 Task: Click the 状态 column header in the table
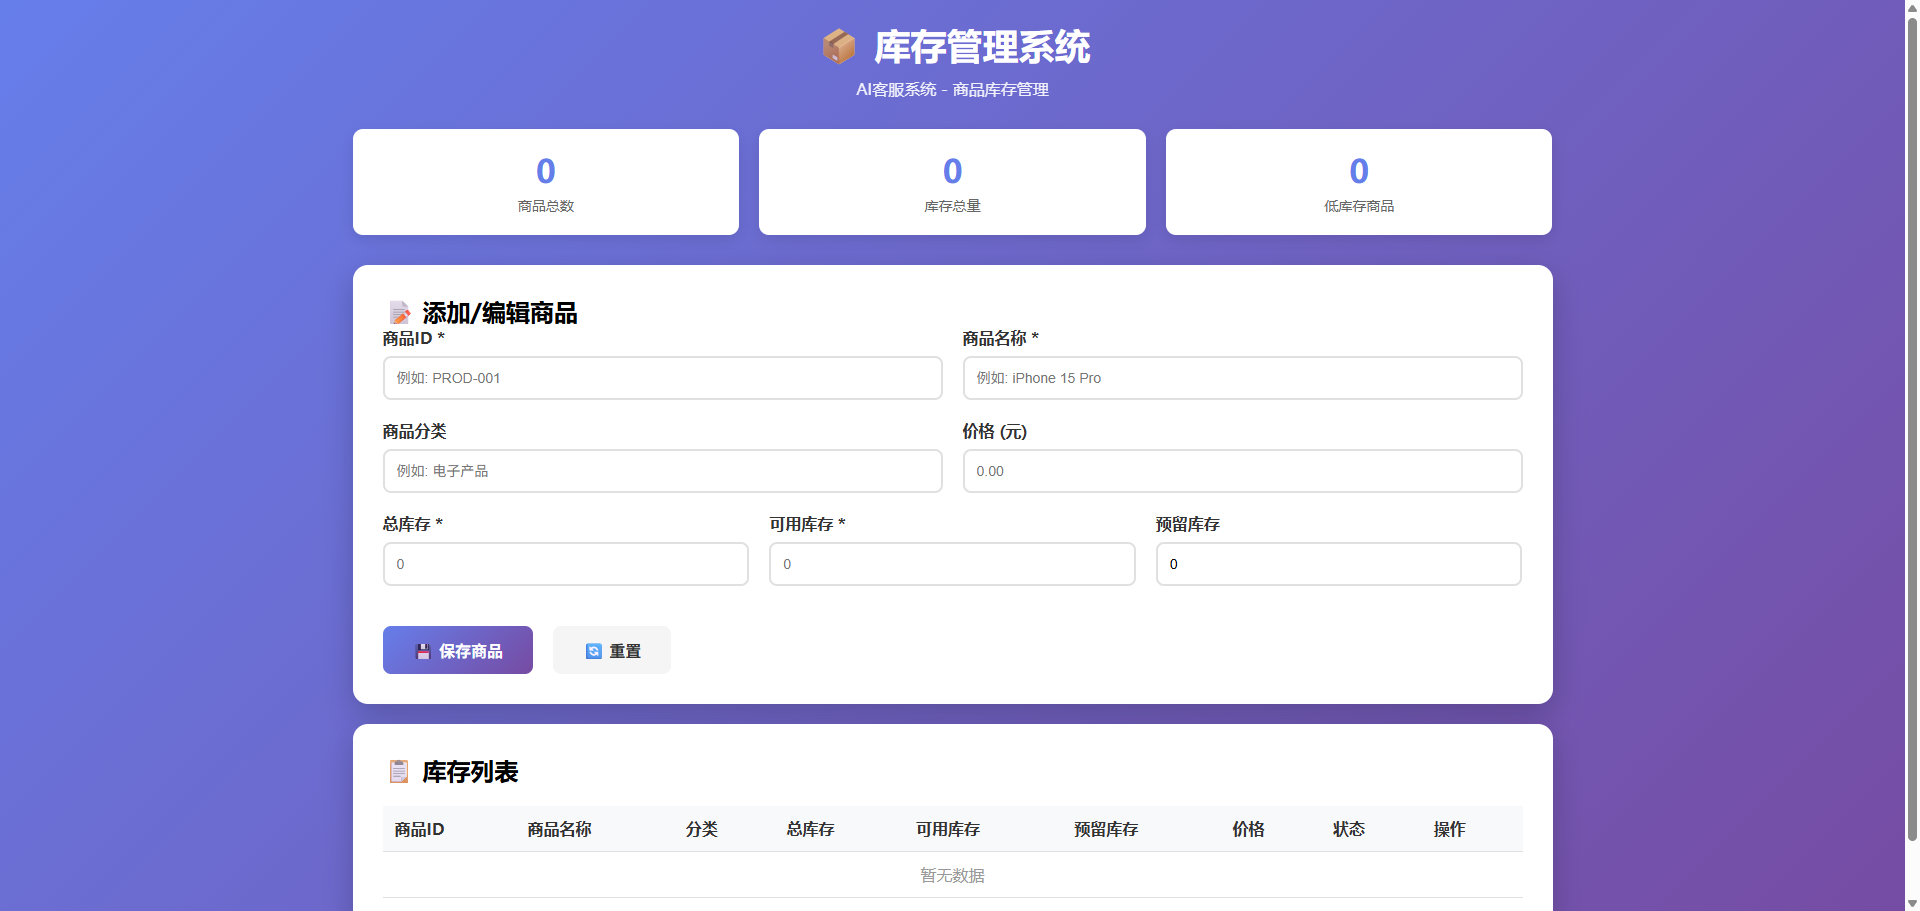pyautogui.click(x=1349, y=829)
